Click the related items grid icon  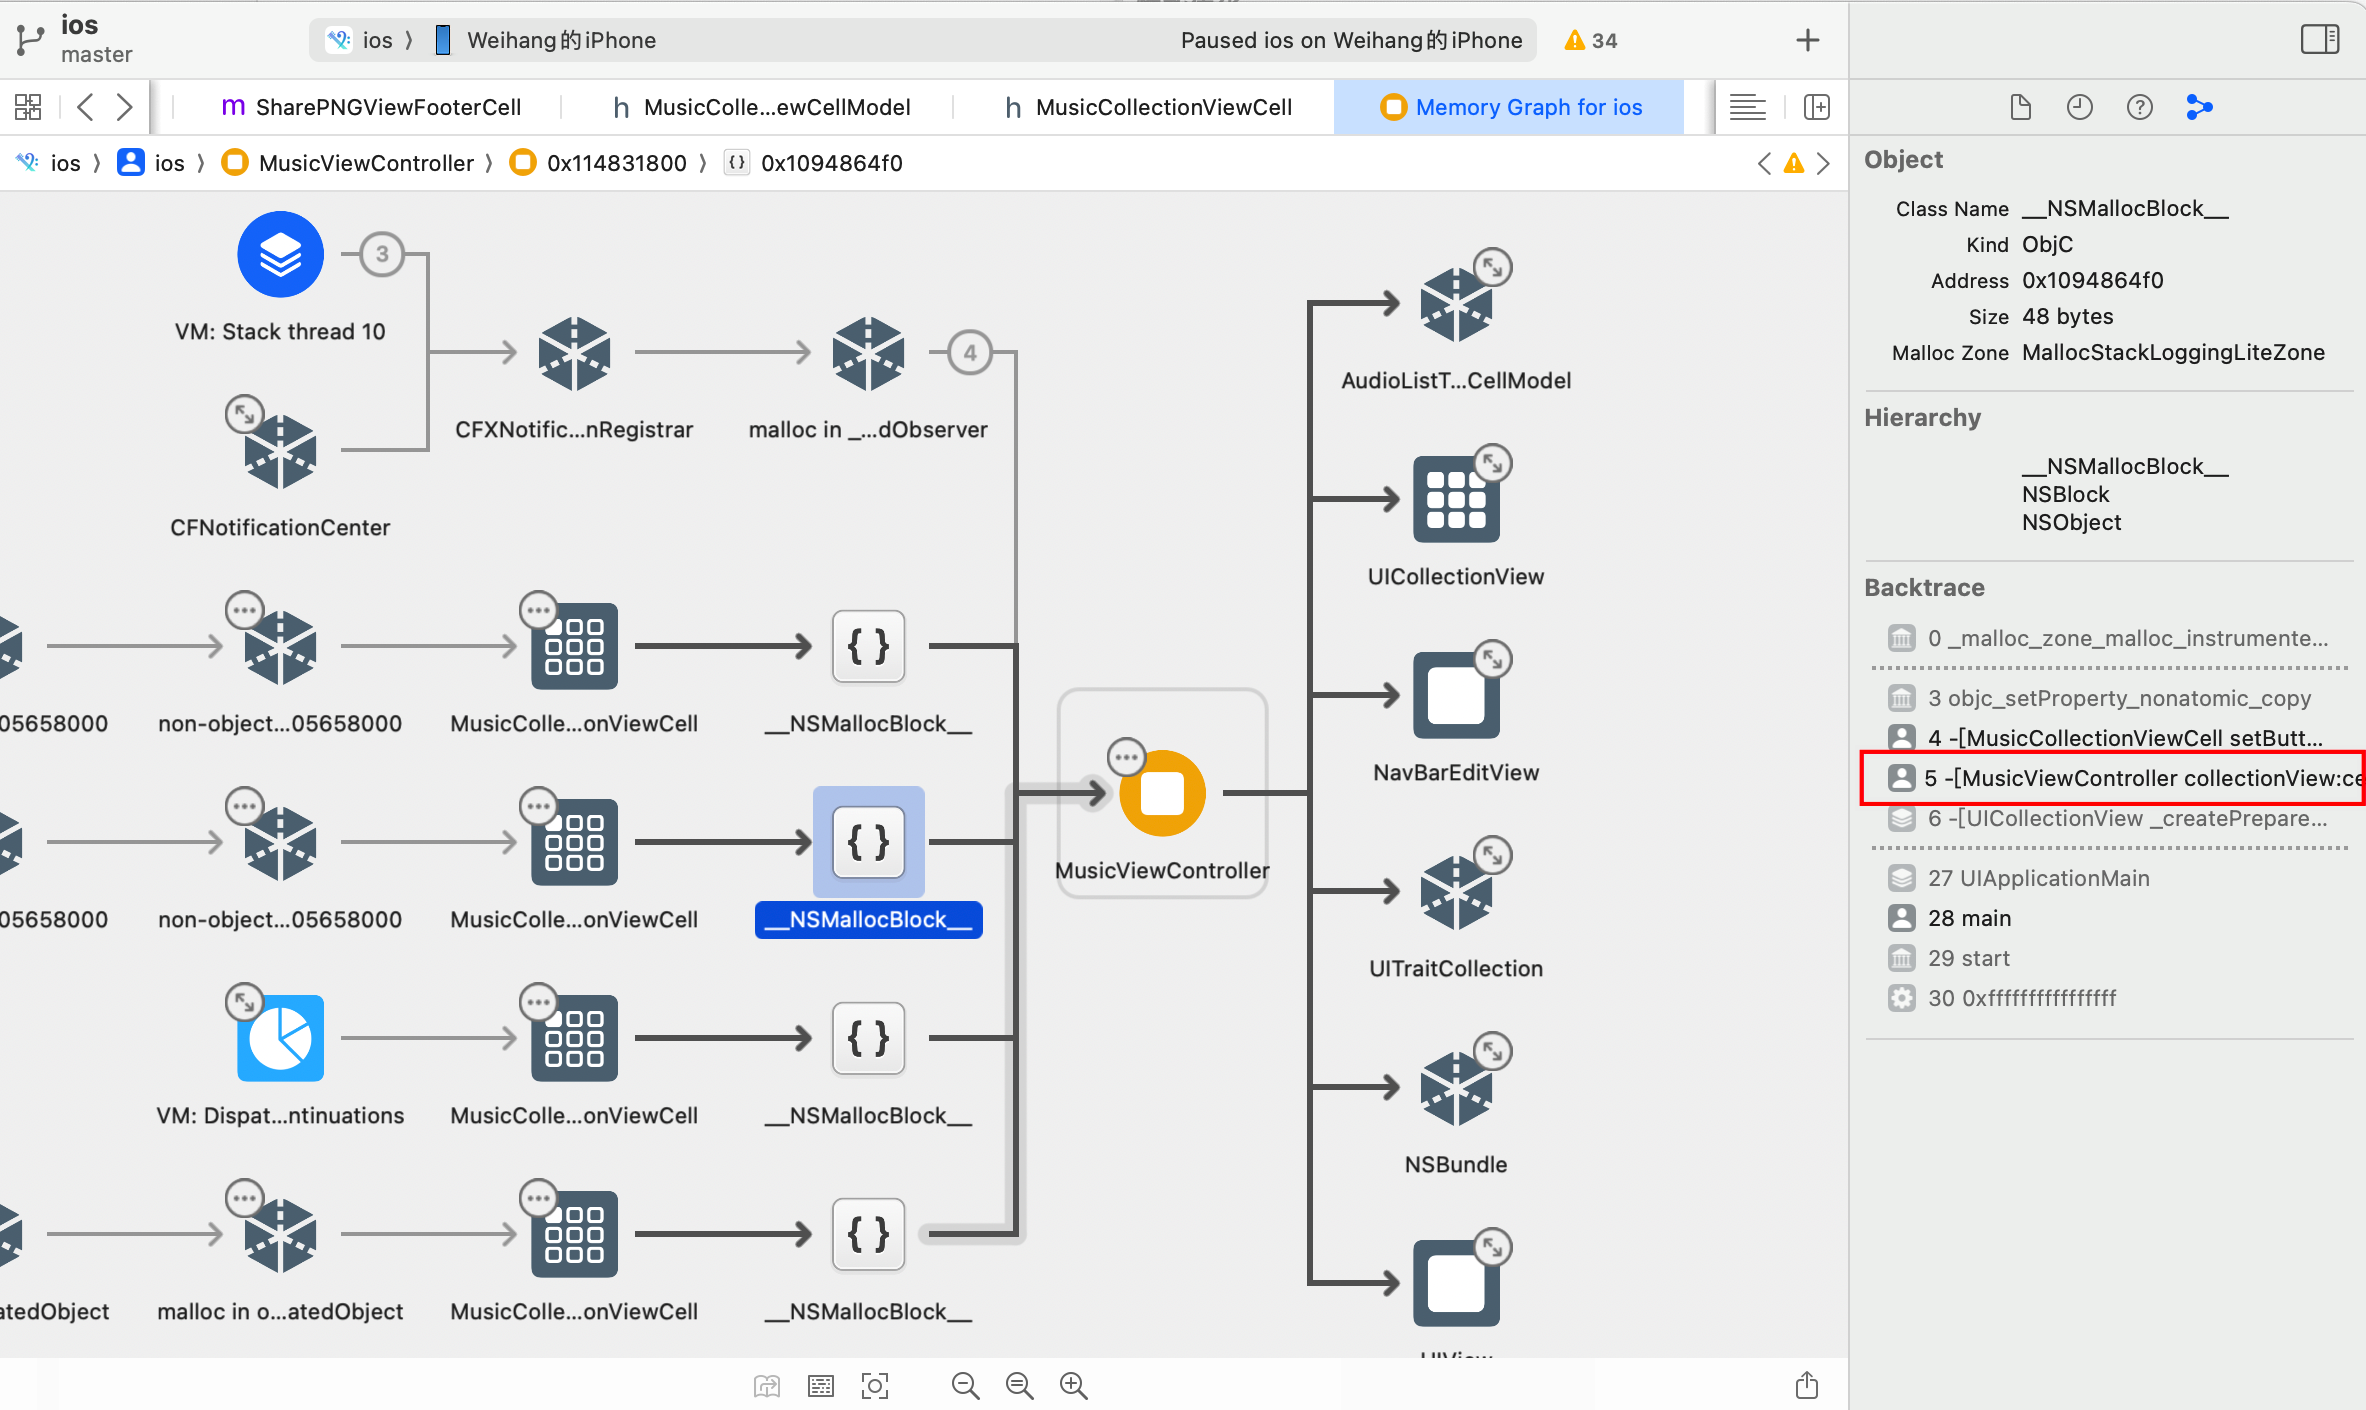(x=28, y=107)
